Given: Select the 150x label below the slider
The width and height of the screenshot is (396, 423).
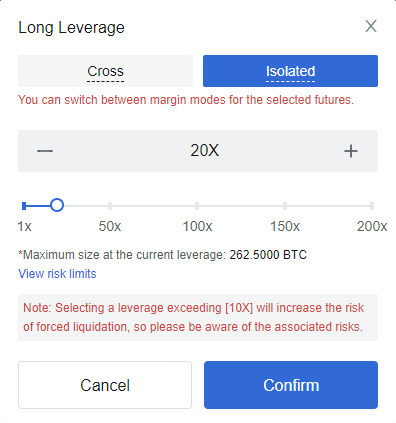Looking at the screenshot, I should click(285, 227).
